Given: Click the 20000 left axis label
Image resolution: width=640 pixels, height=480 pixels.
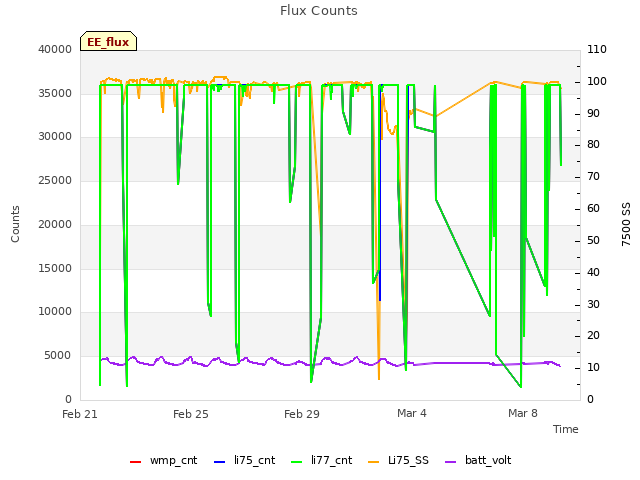Looking at the screenshot, I should [x=55, y=224].
